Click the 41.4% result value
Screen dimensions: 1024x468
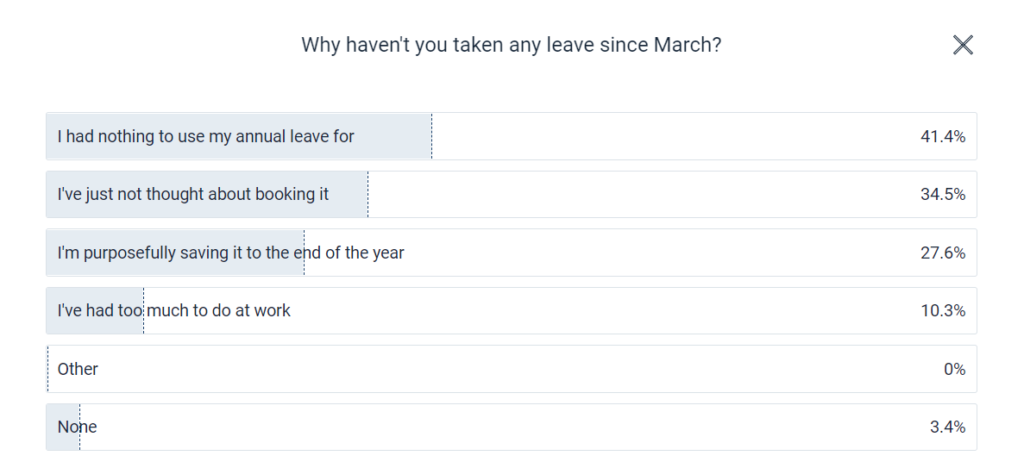pyautogui.click(x=942, y=136)
